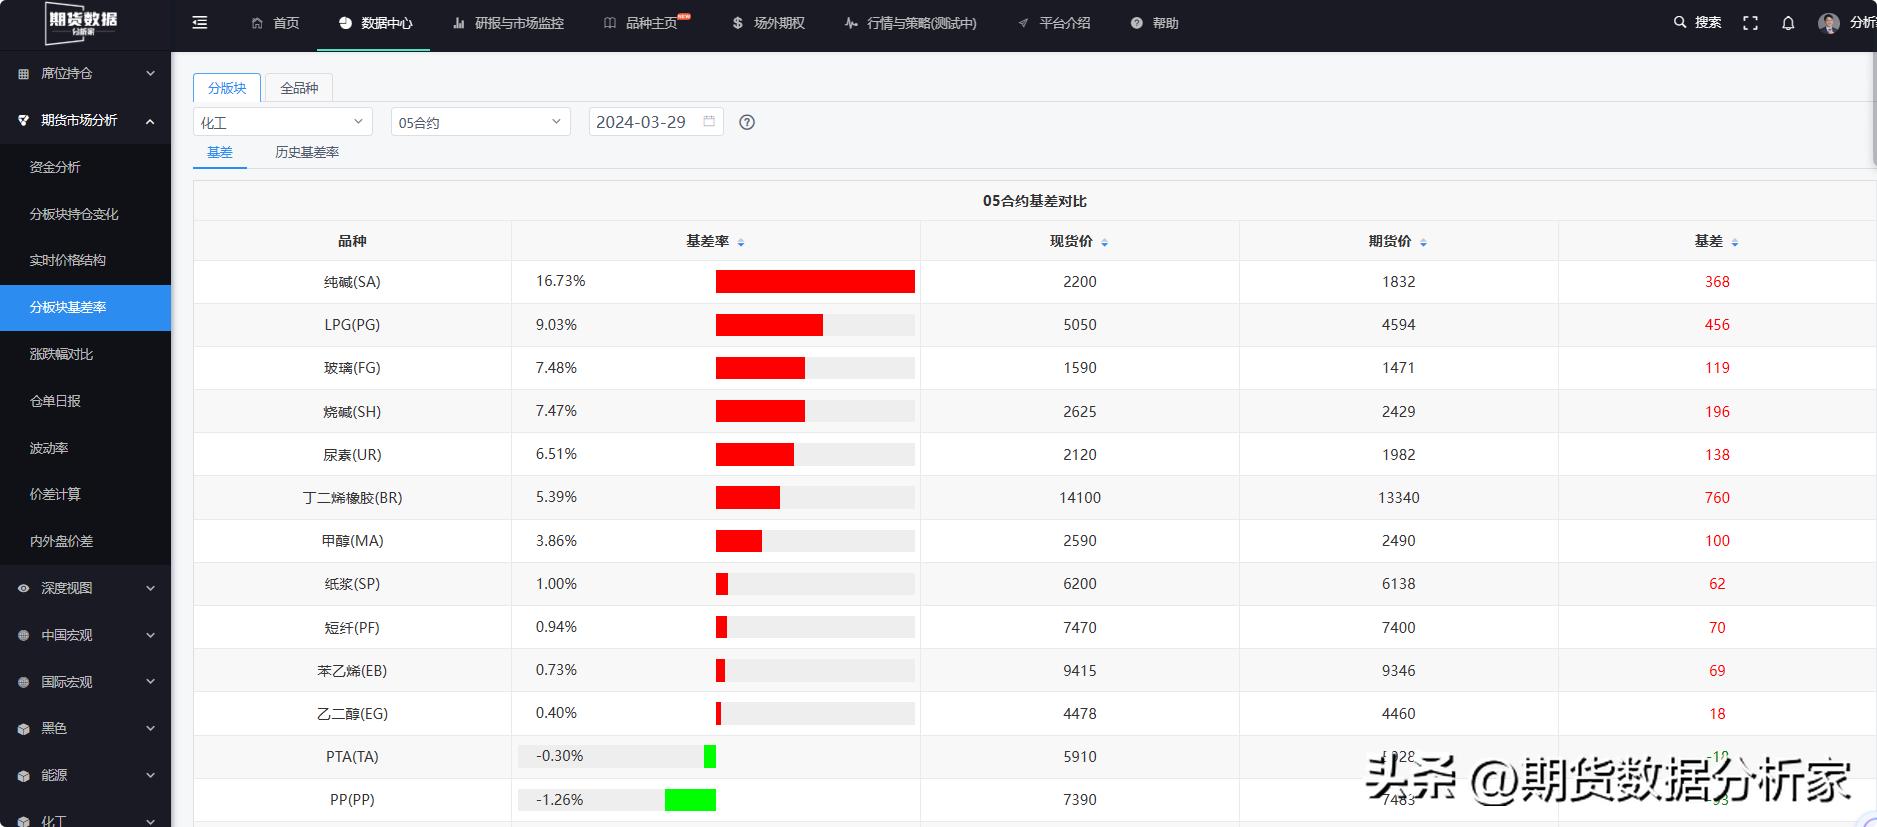This screenshot has width=1877, height=827.
Task: Open the calendar icon in date field
Action: click(709, 121)
